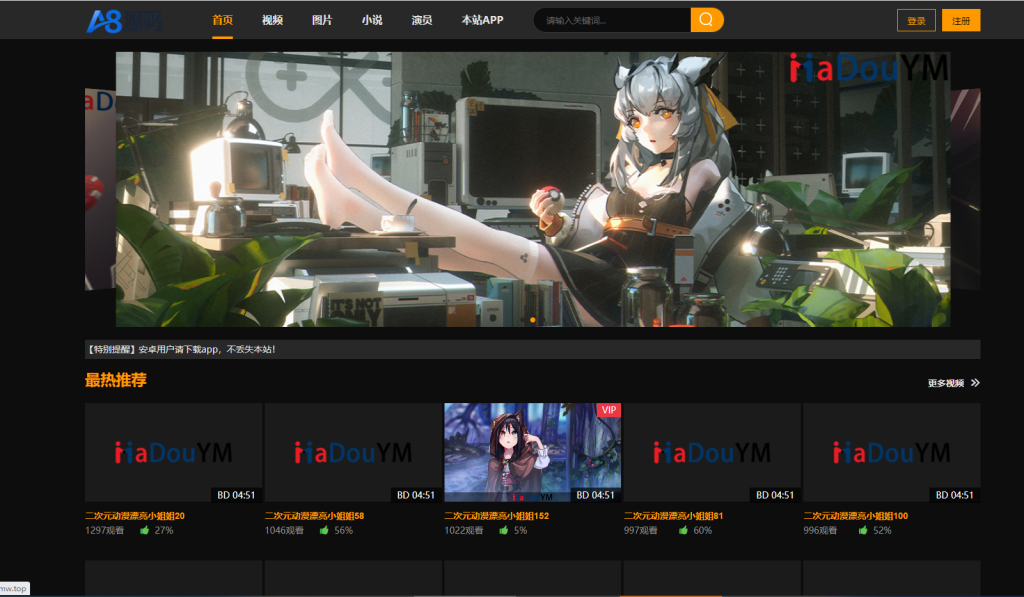Go to the 小说 novels tab
The height and width of the screenshot is (597, 1024).
point(372,20)
